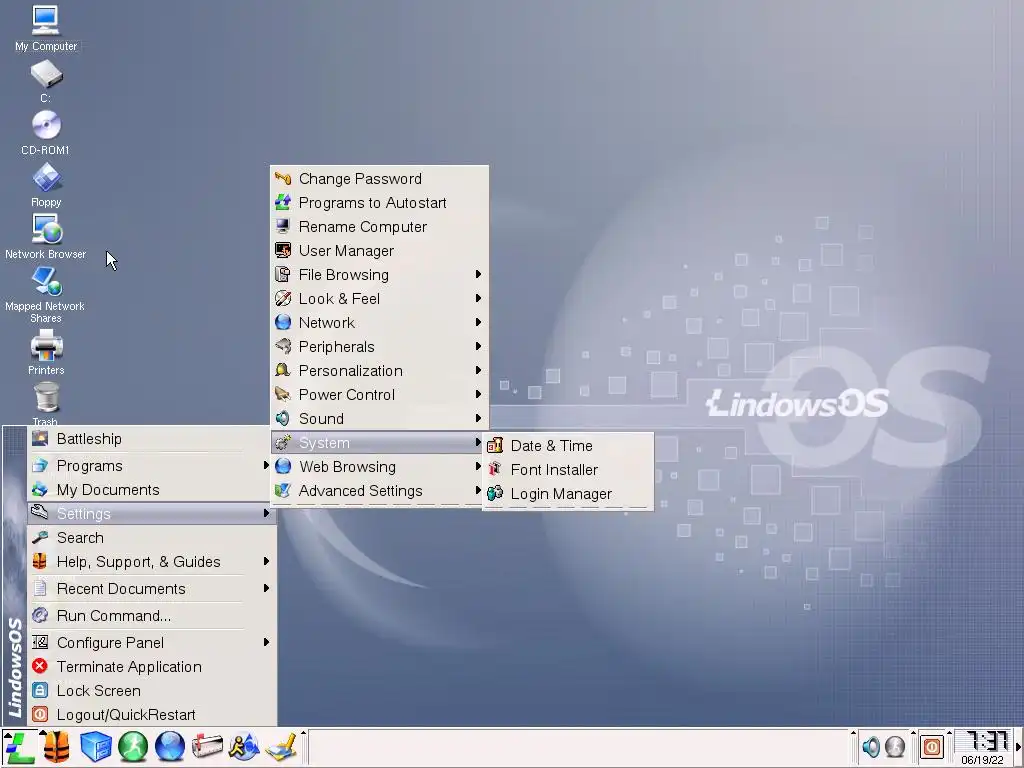Expand the Configure Panel submenu
Viewport: 1024px width, 768px height.
tap(152, 643)
